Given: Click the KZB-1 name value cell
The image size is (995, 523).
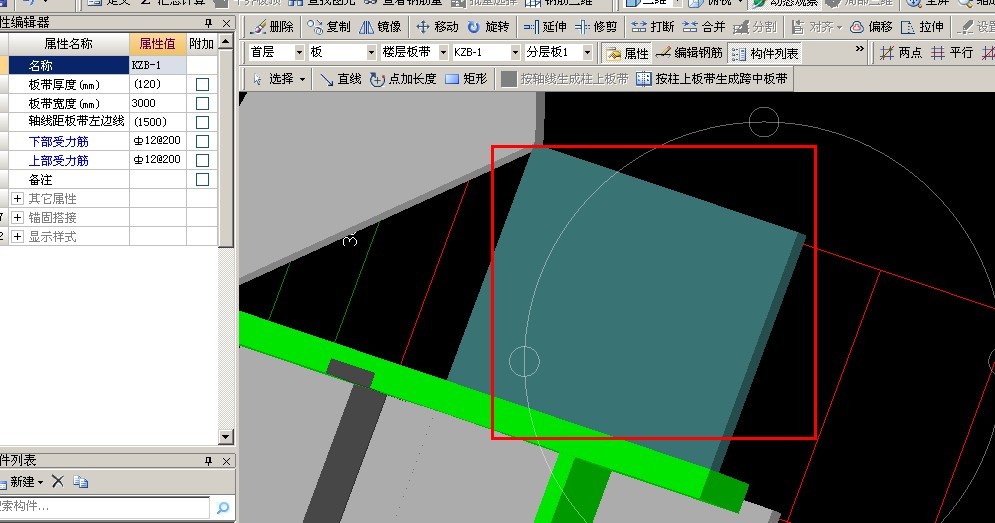Looking at the screenshot, I should [x=158, y=65].
